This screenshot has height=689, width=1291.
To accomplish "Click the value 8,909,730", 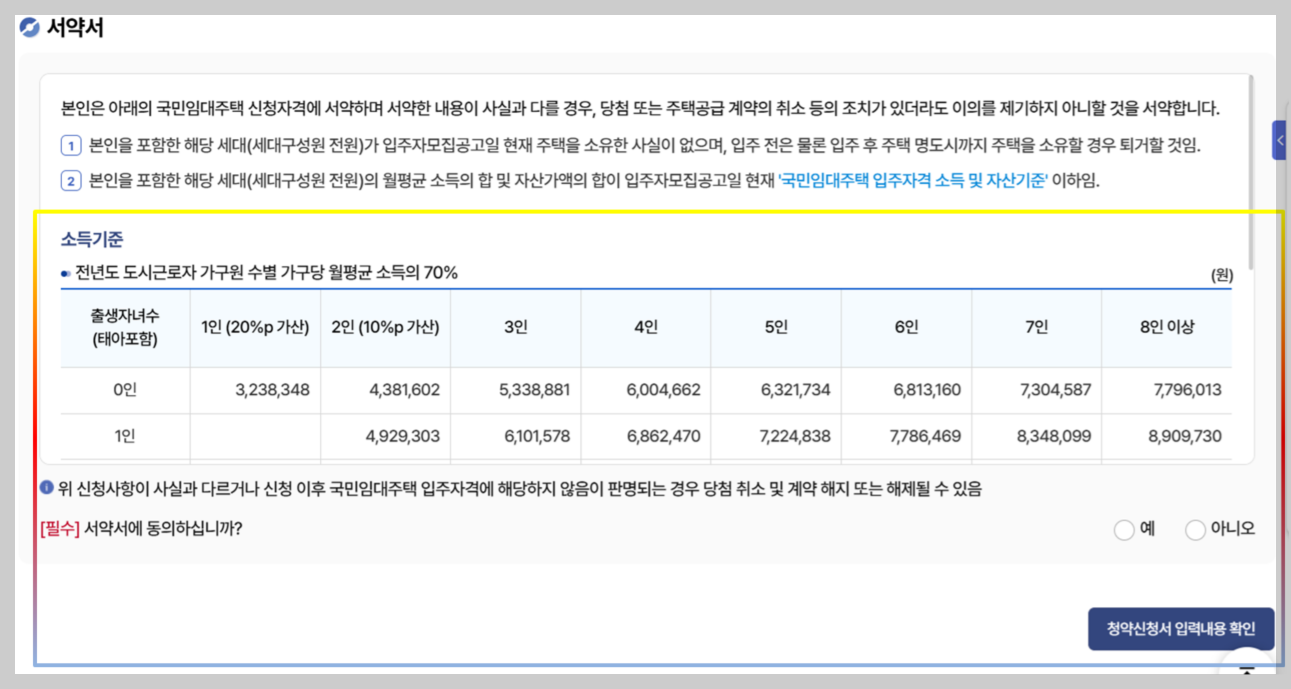I will click(x=1186, y=437).
